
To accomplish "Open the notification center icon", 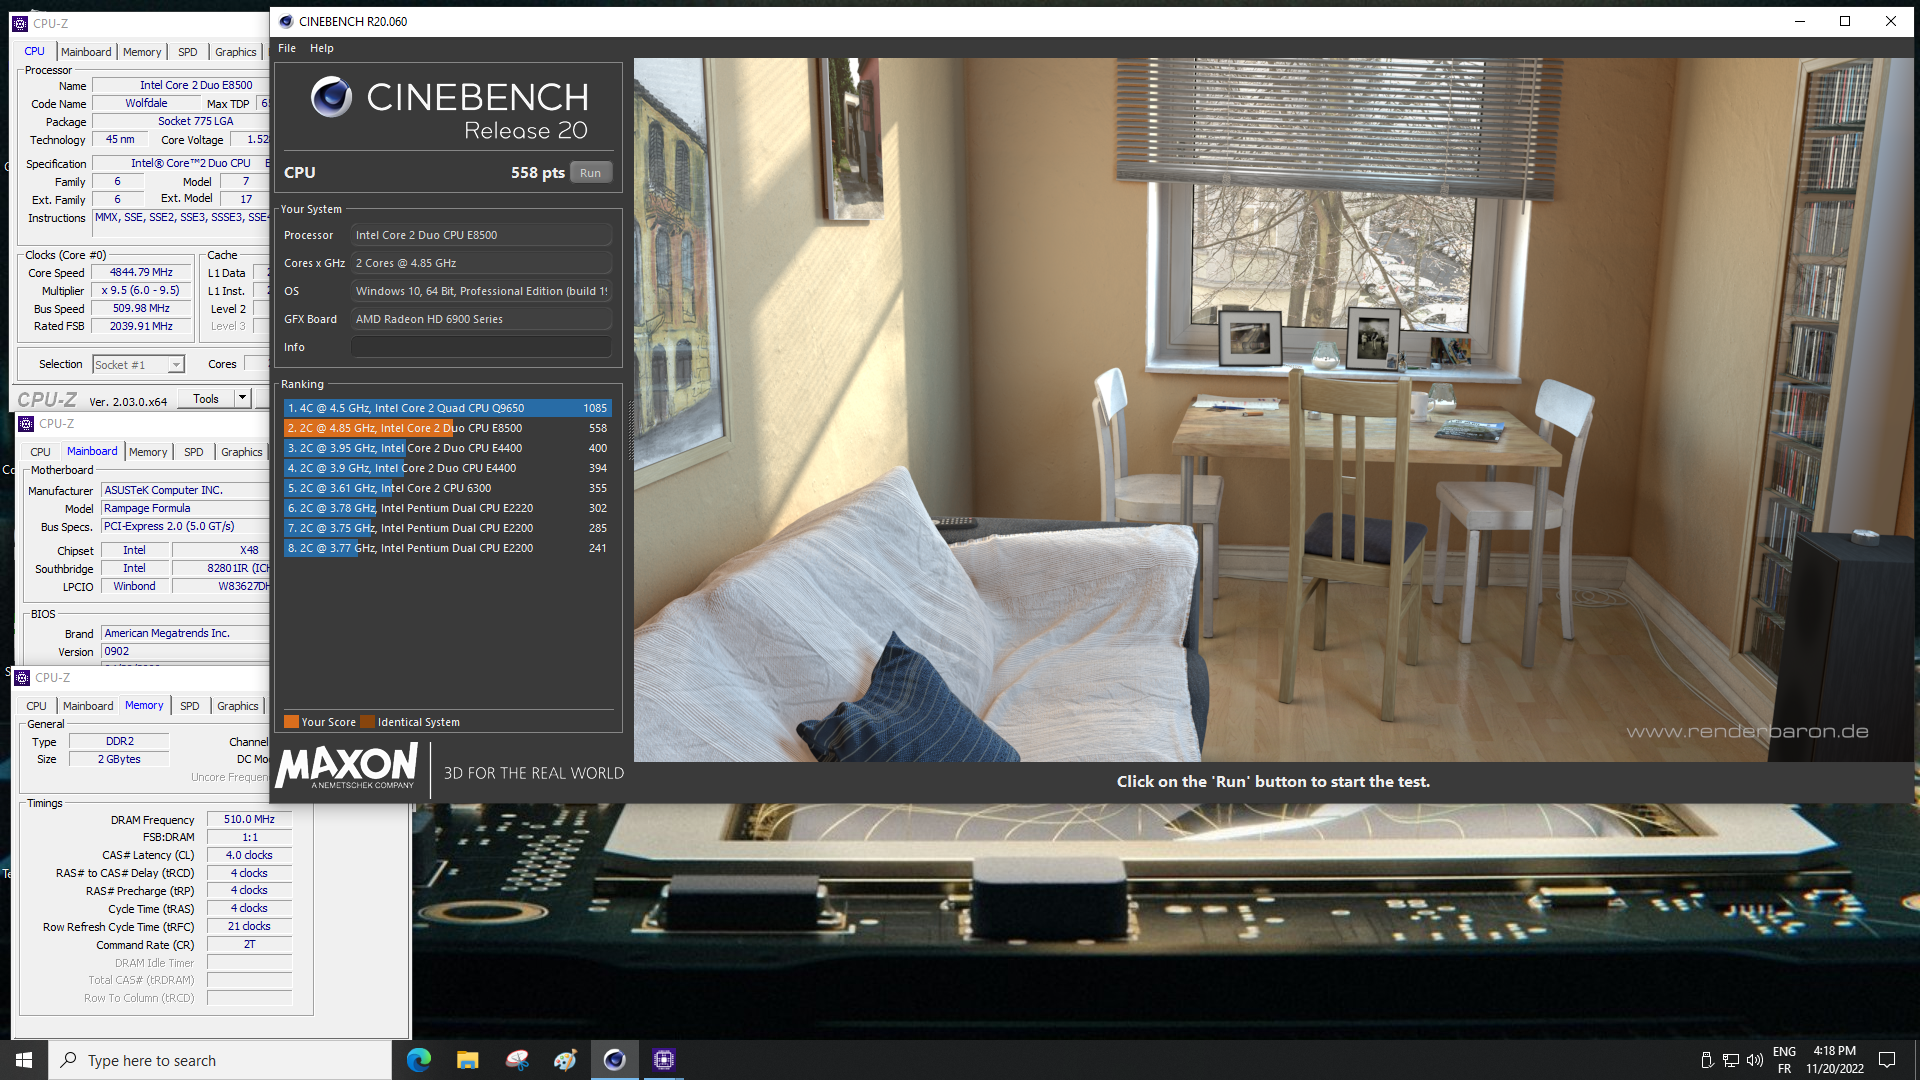I will 1887,1060.
